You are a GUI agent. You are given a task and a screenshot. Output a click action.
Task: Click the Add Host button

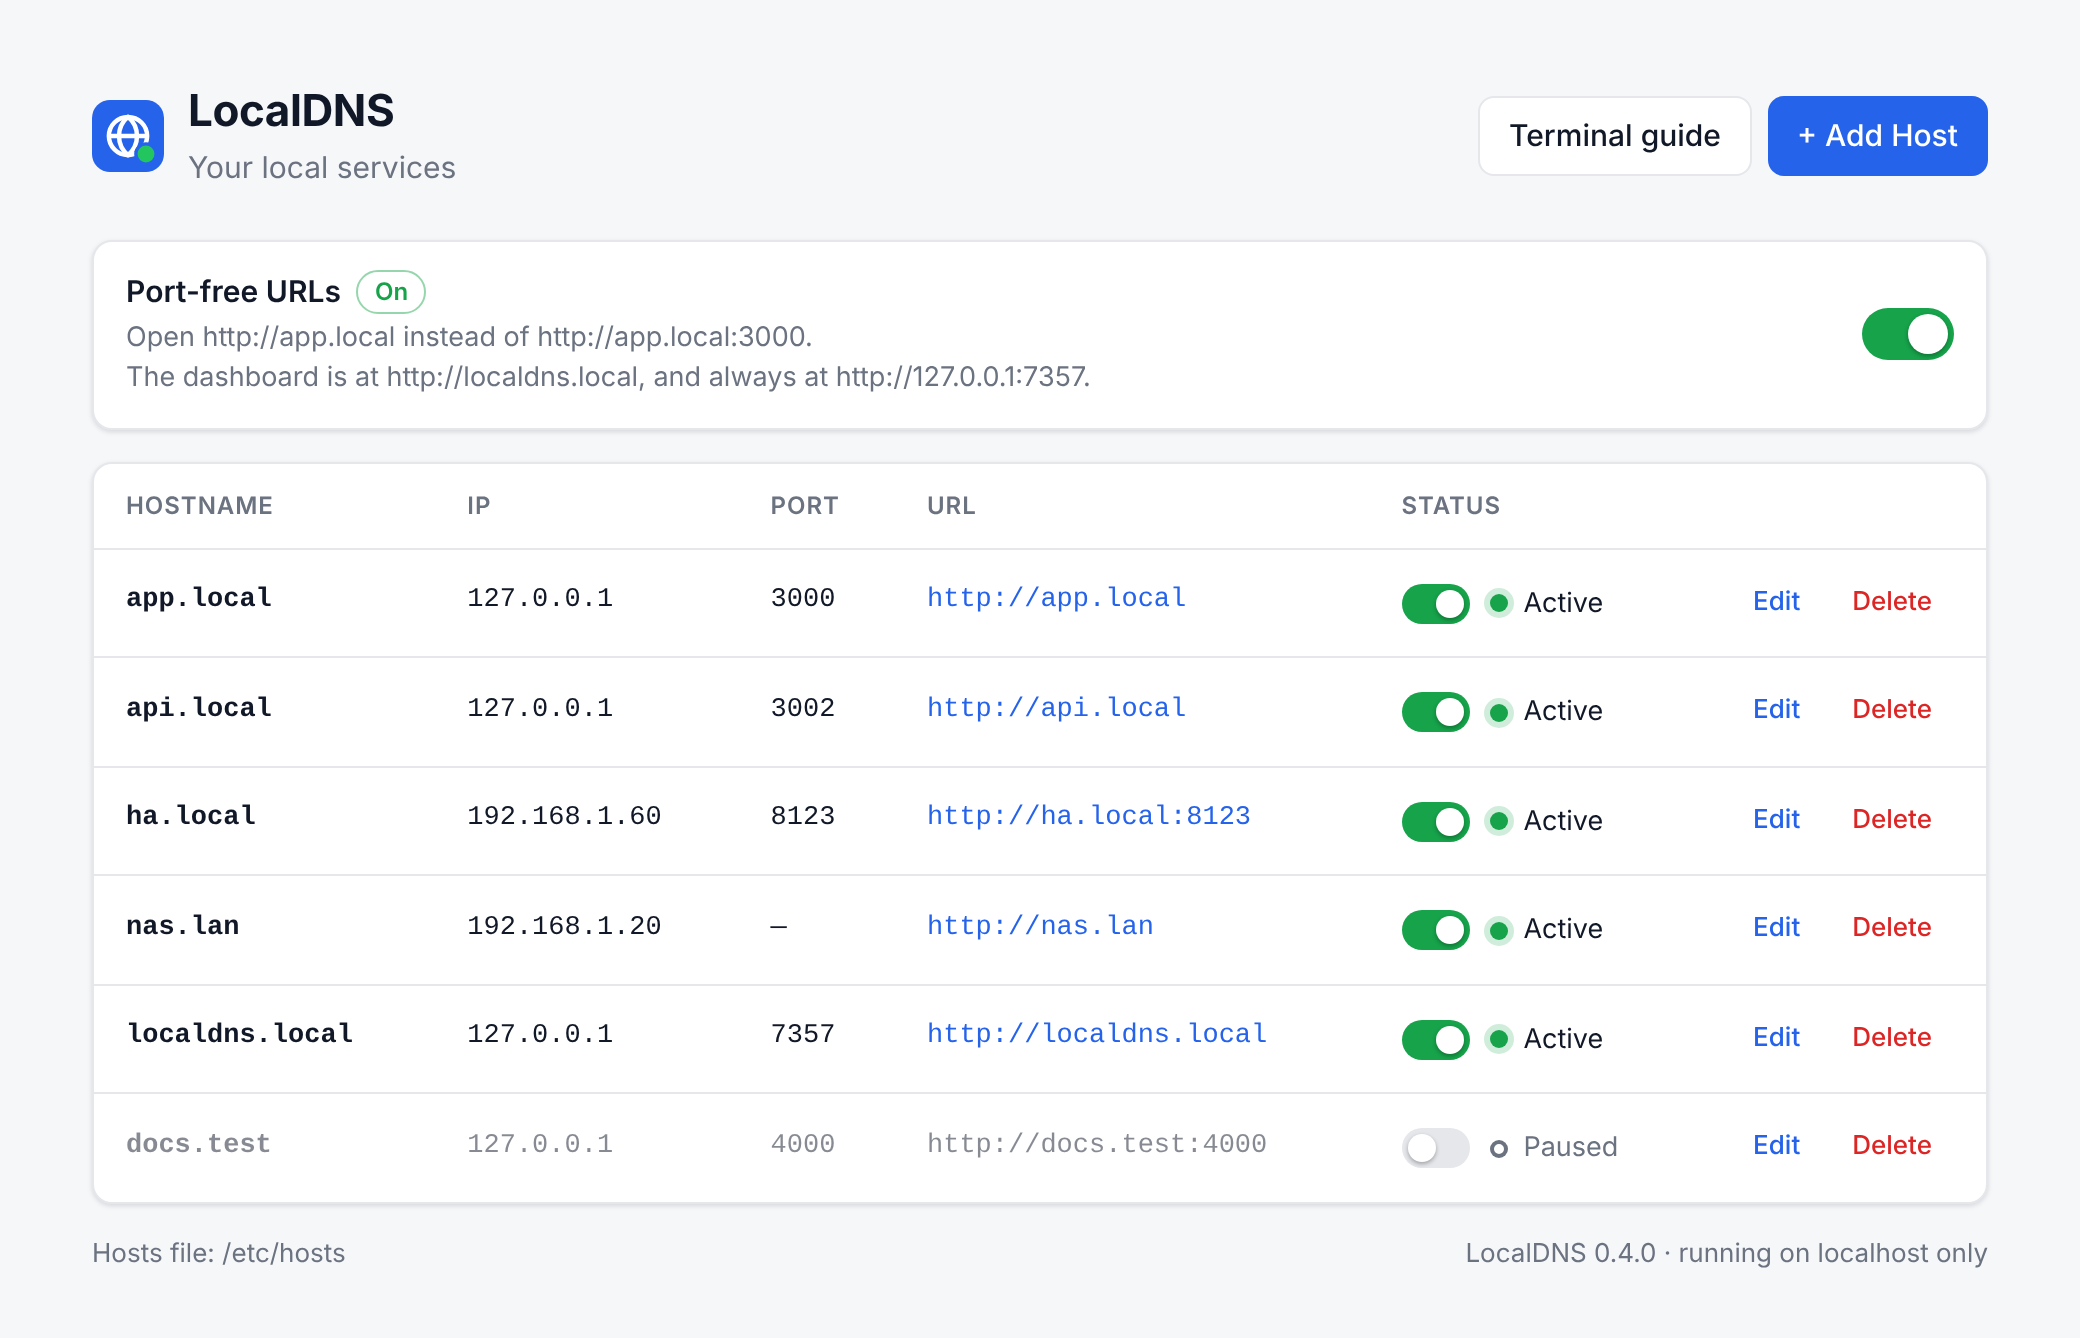[1877, 136]
